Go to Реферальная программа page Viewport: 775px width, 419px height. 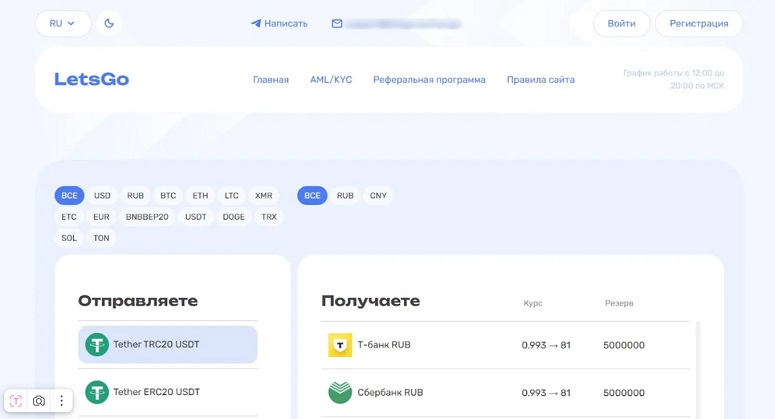tap(429, 80)
